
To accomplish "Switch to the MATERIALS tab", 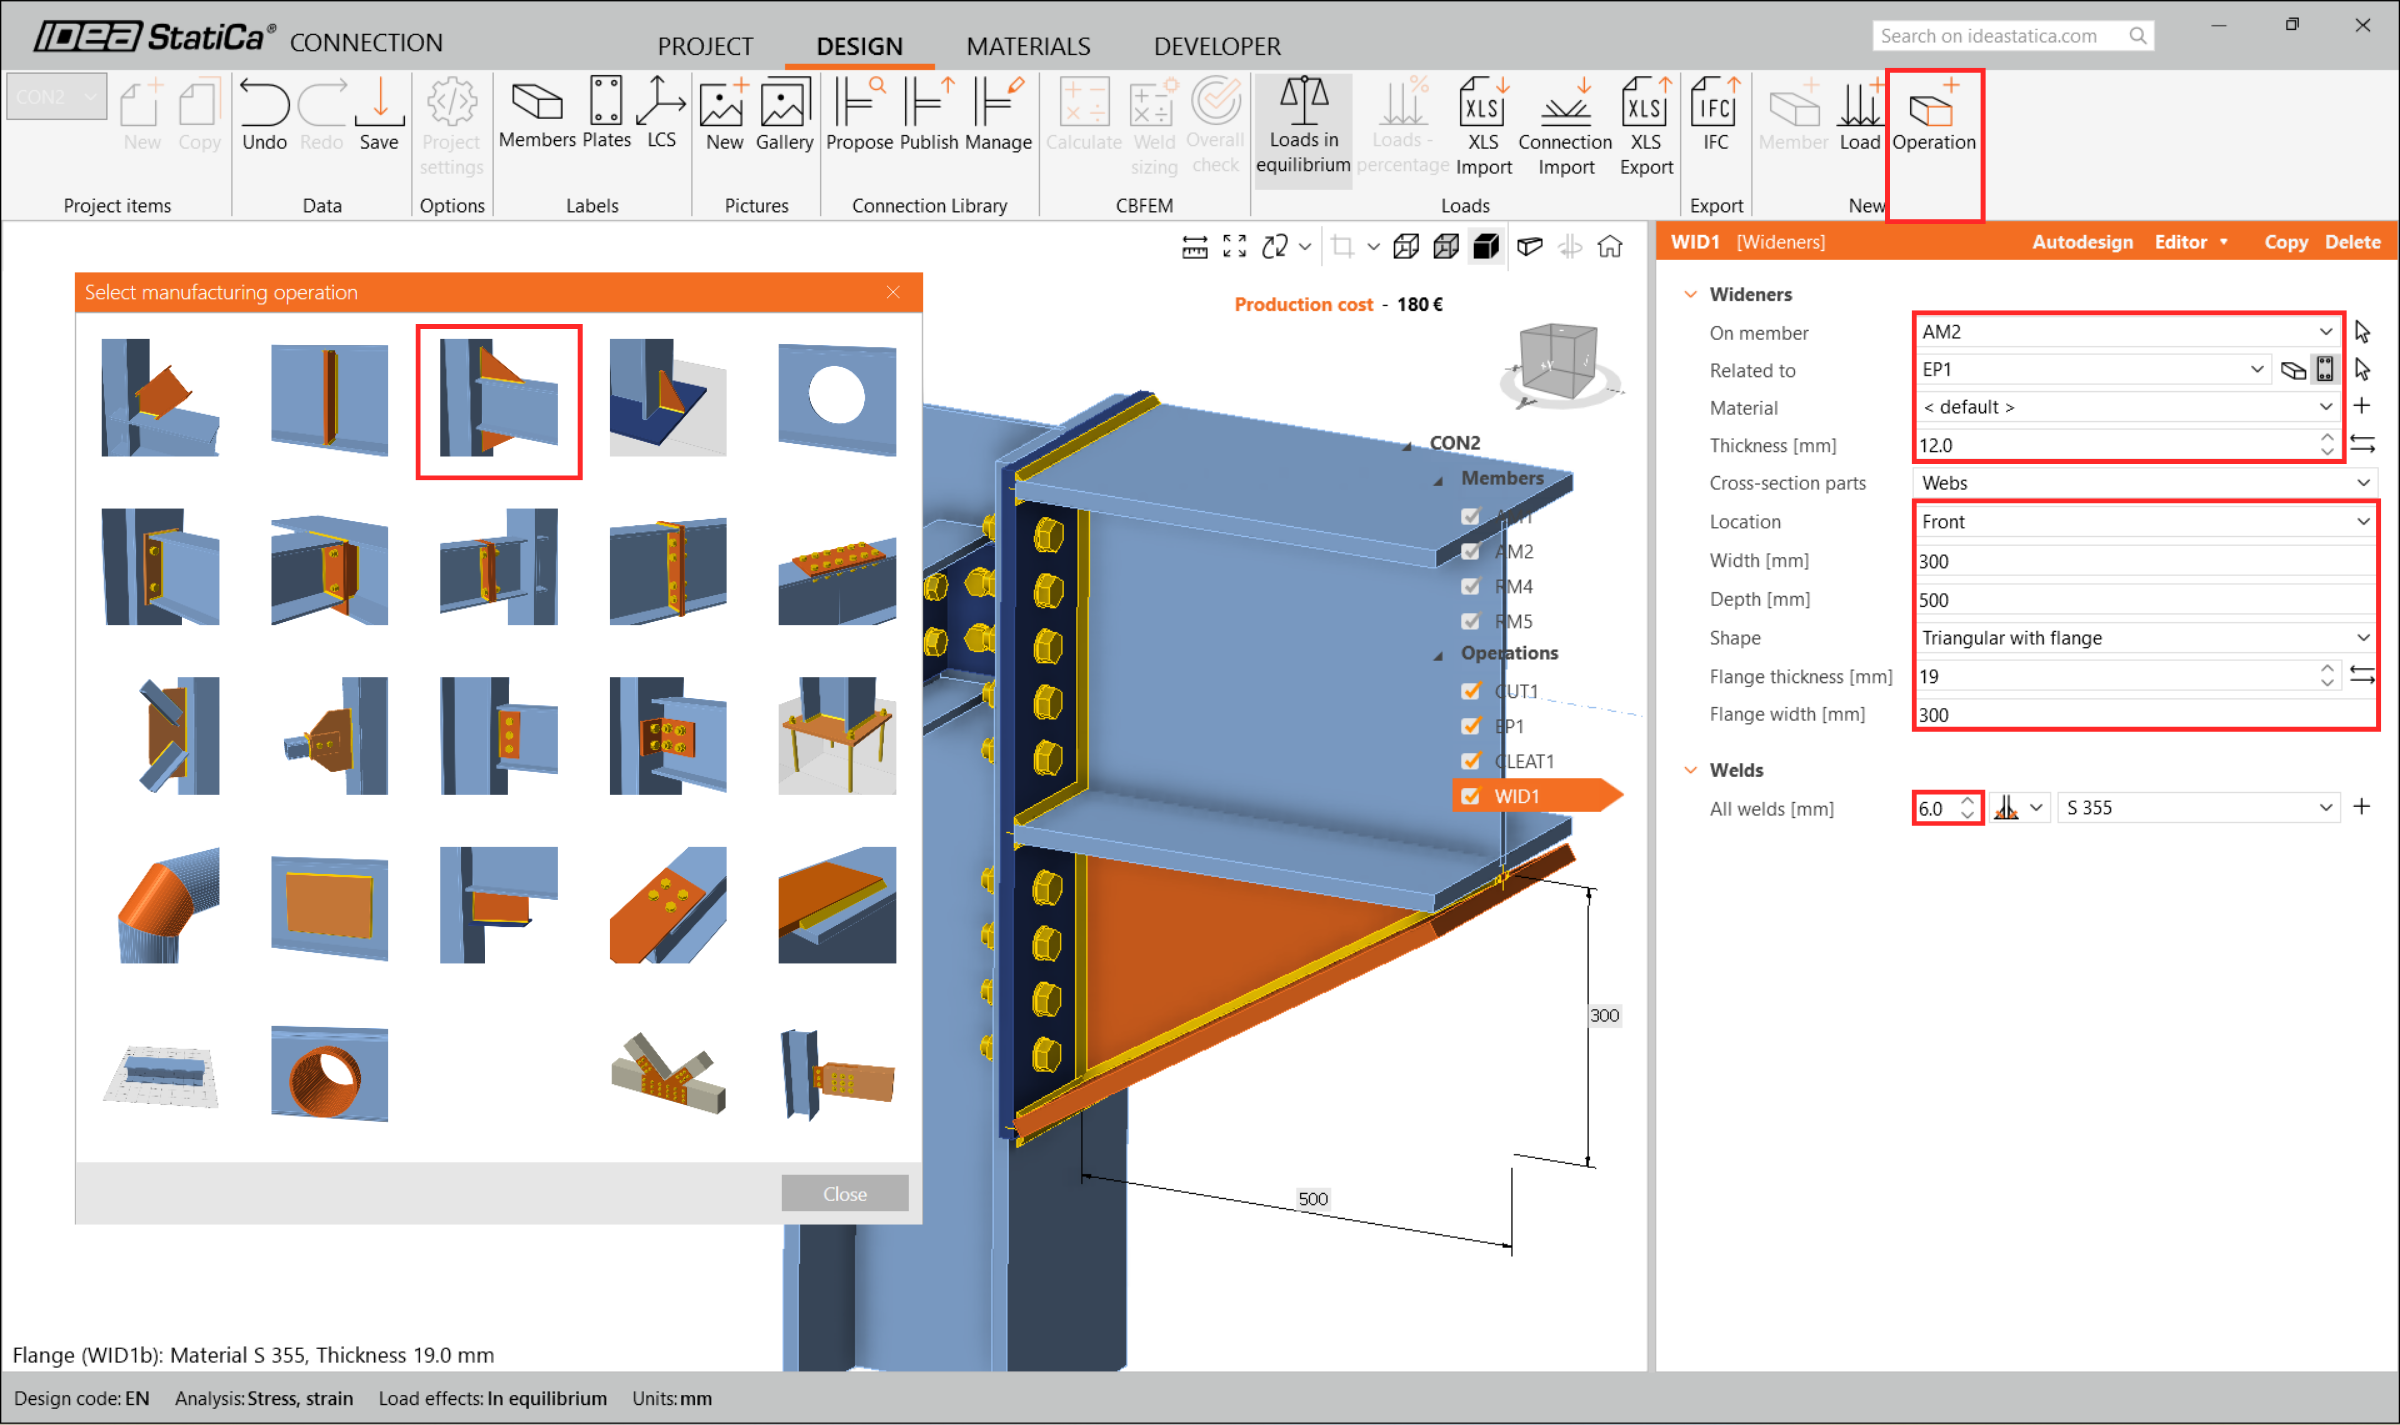I will (x=1028, y=46).
